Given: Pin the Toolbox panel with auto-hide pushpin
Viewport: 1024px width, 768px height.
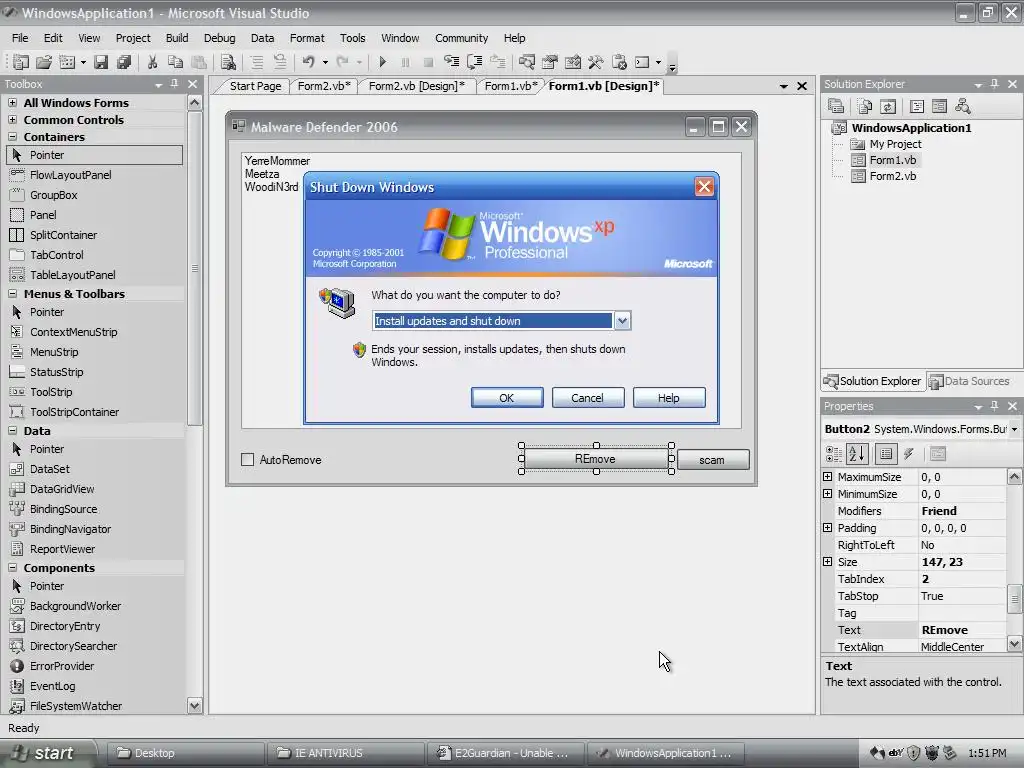Looking at the screenshot, I should coord(174,84).
